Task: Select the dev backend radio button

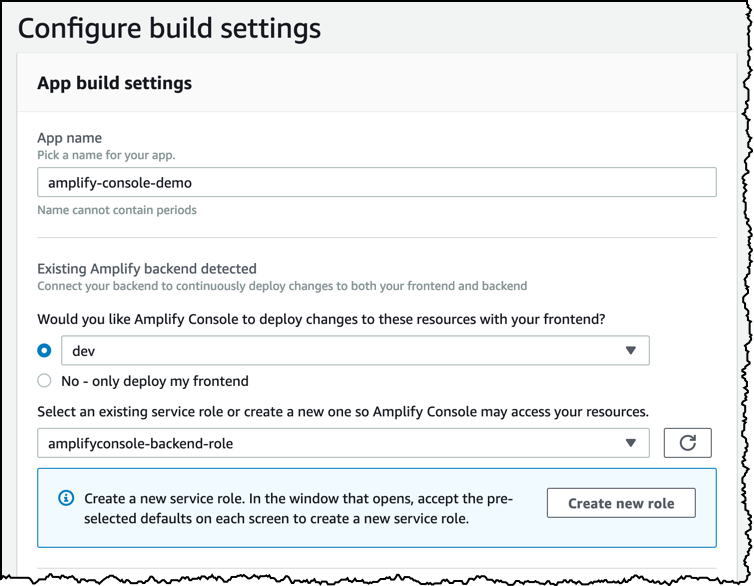Action: 44,351
